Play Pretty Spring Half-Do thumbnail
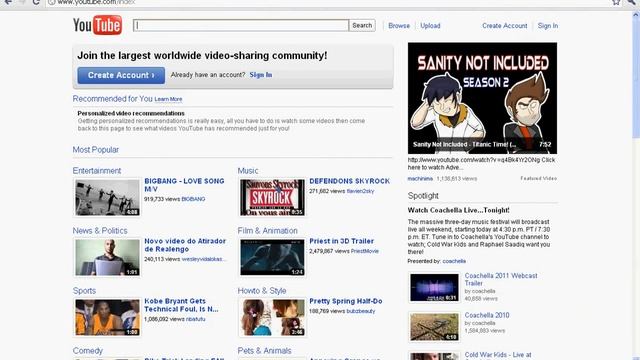This screenshot has height=360, width=640. [x=272, y=318]
